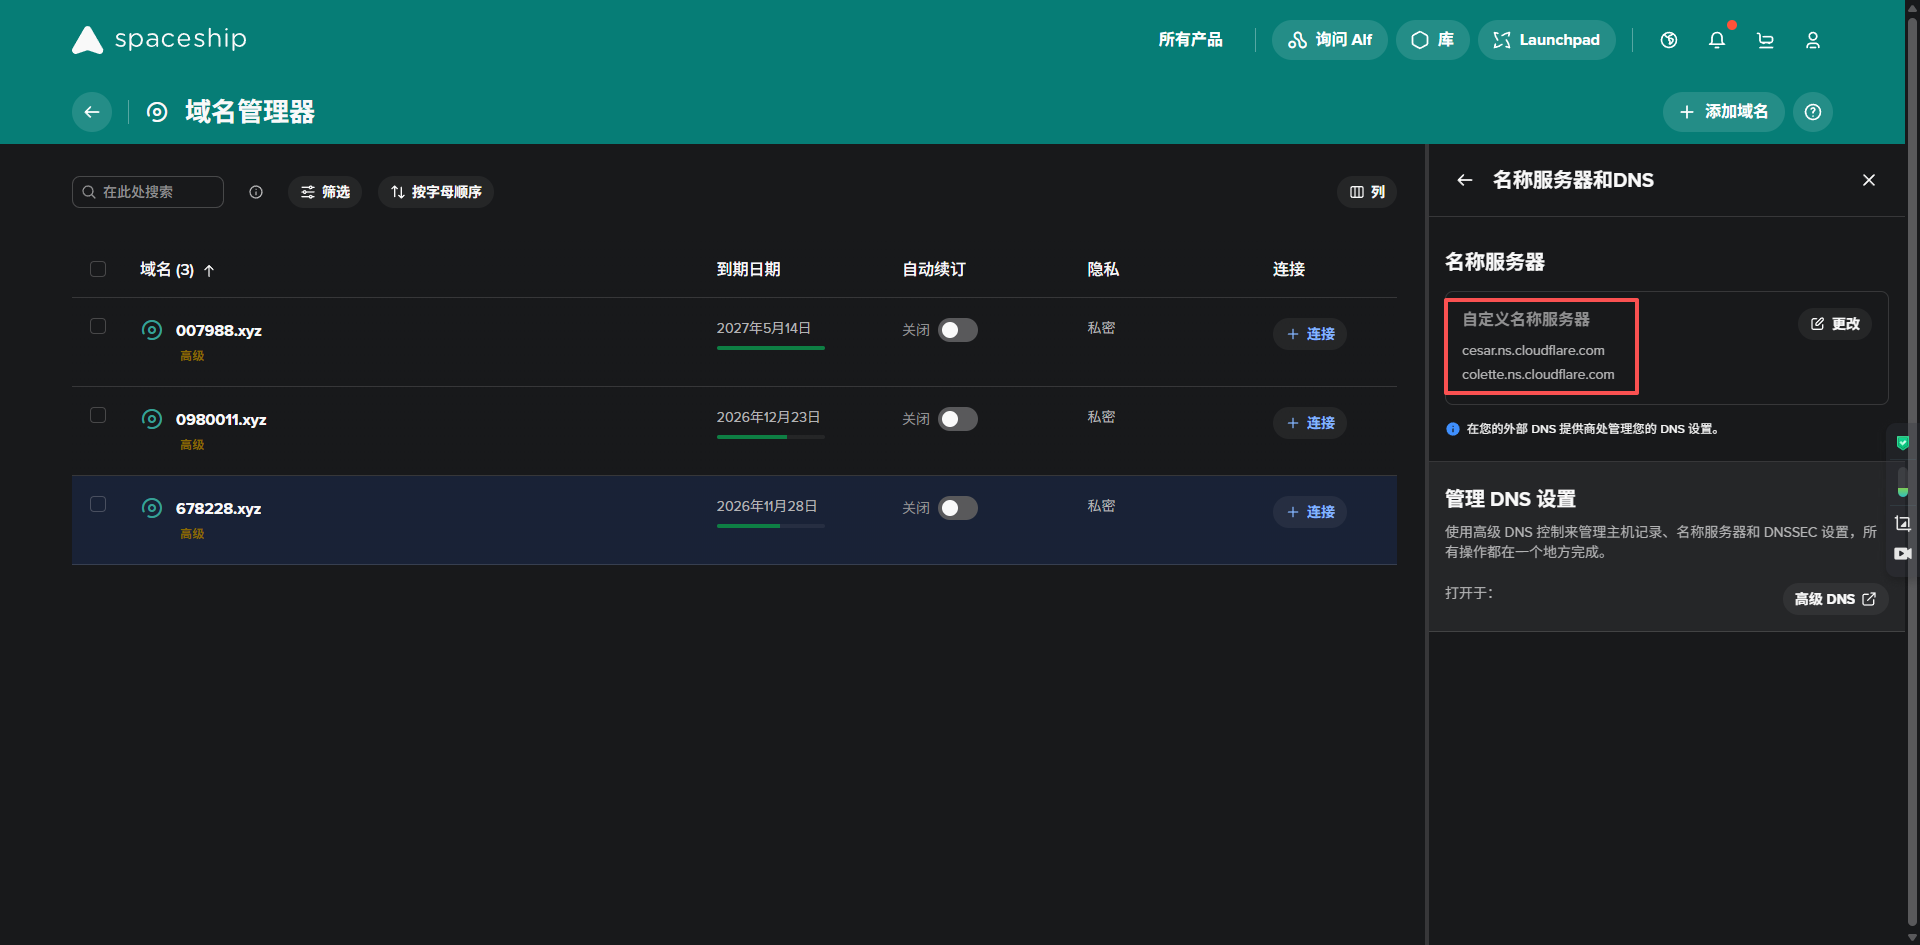Open notifications bell
This screenshot has width=1920, height=945.
point(1717,40)
